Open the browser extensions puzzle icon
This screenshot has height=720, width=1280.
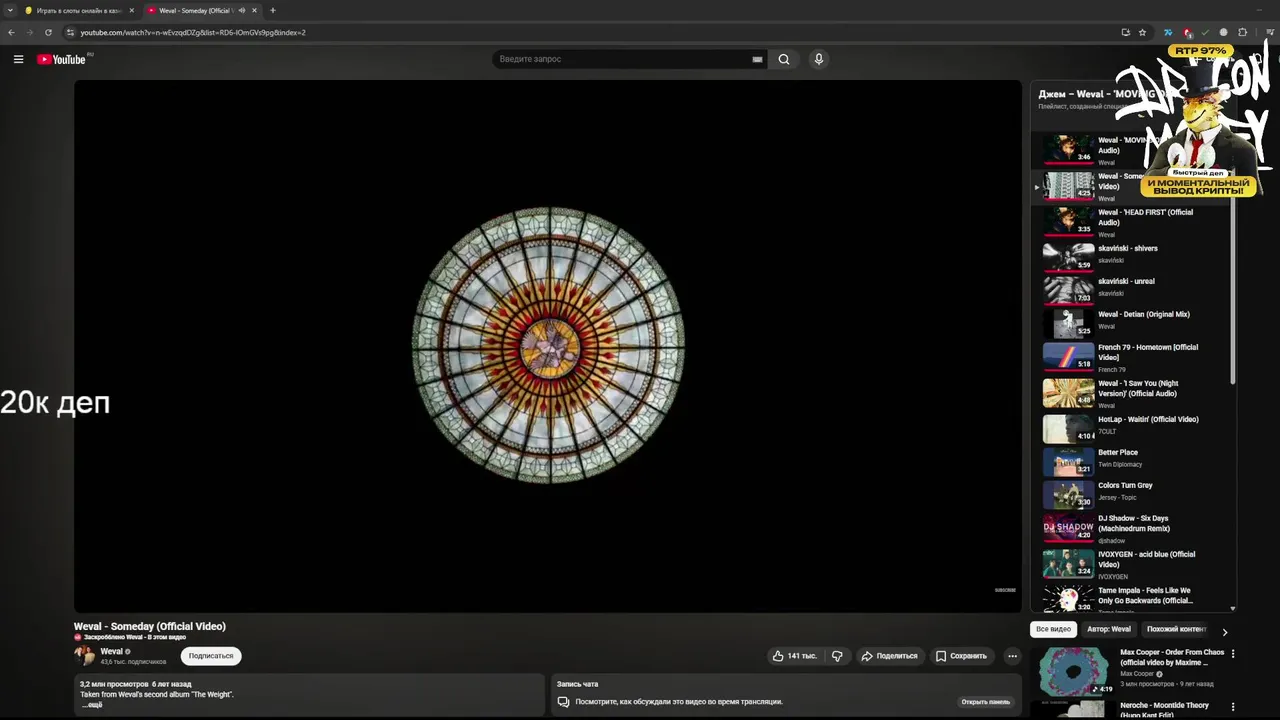pos(1243,32)
